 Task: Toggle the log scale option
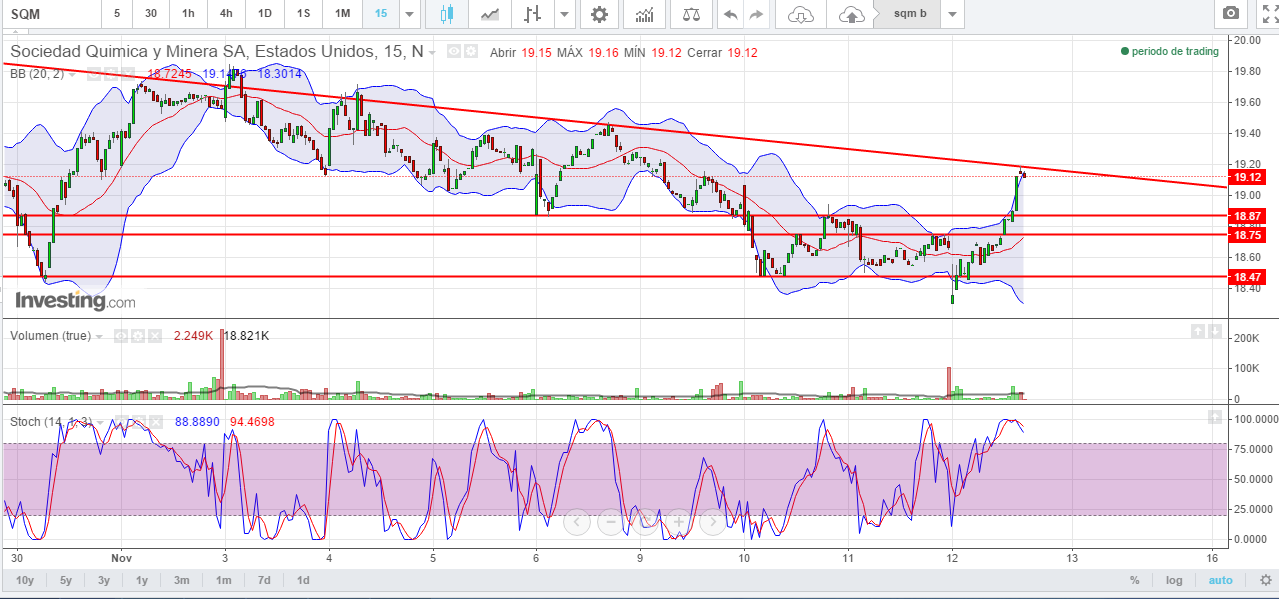(1173, 580)
